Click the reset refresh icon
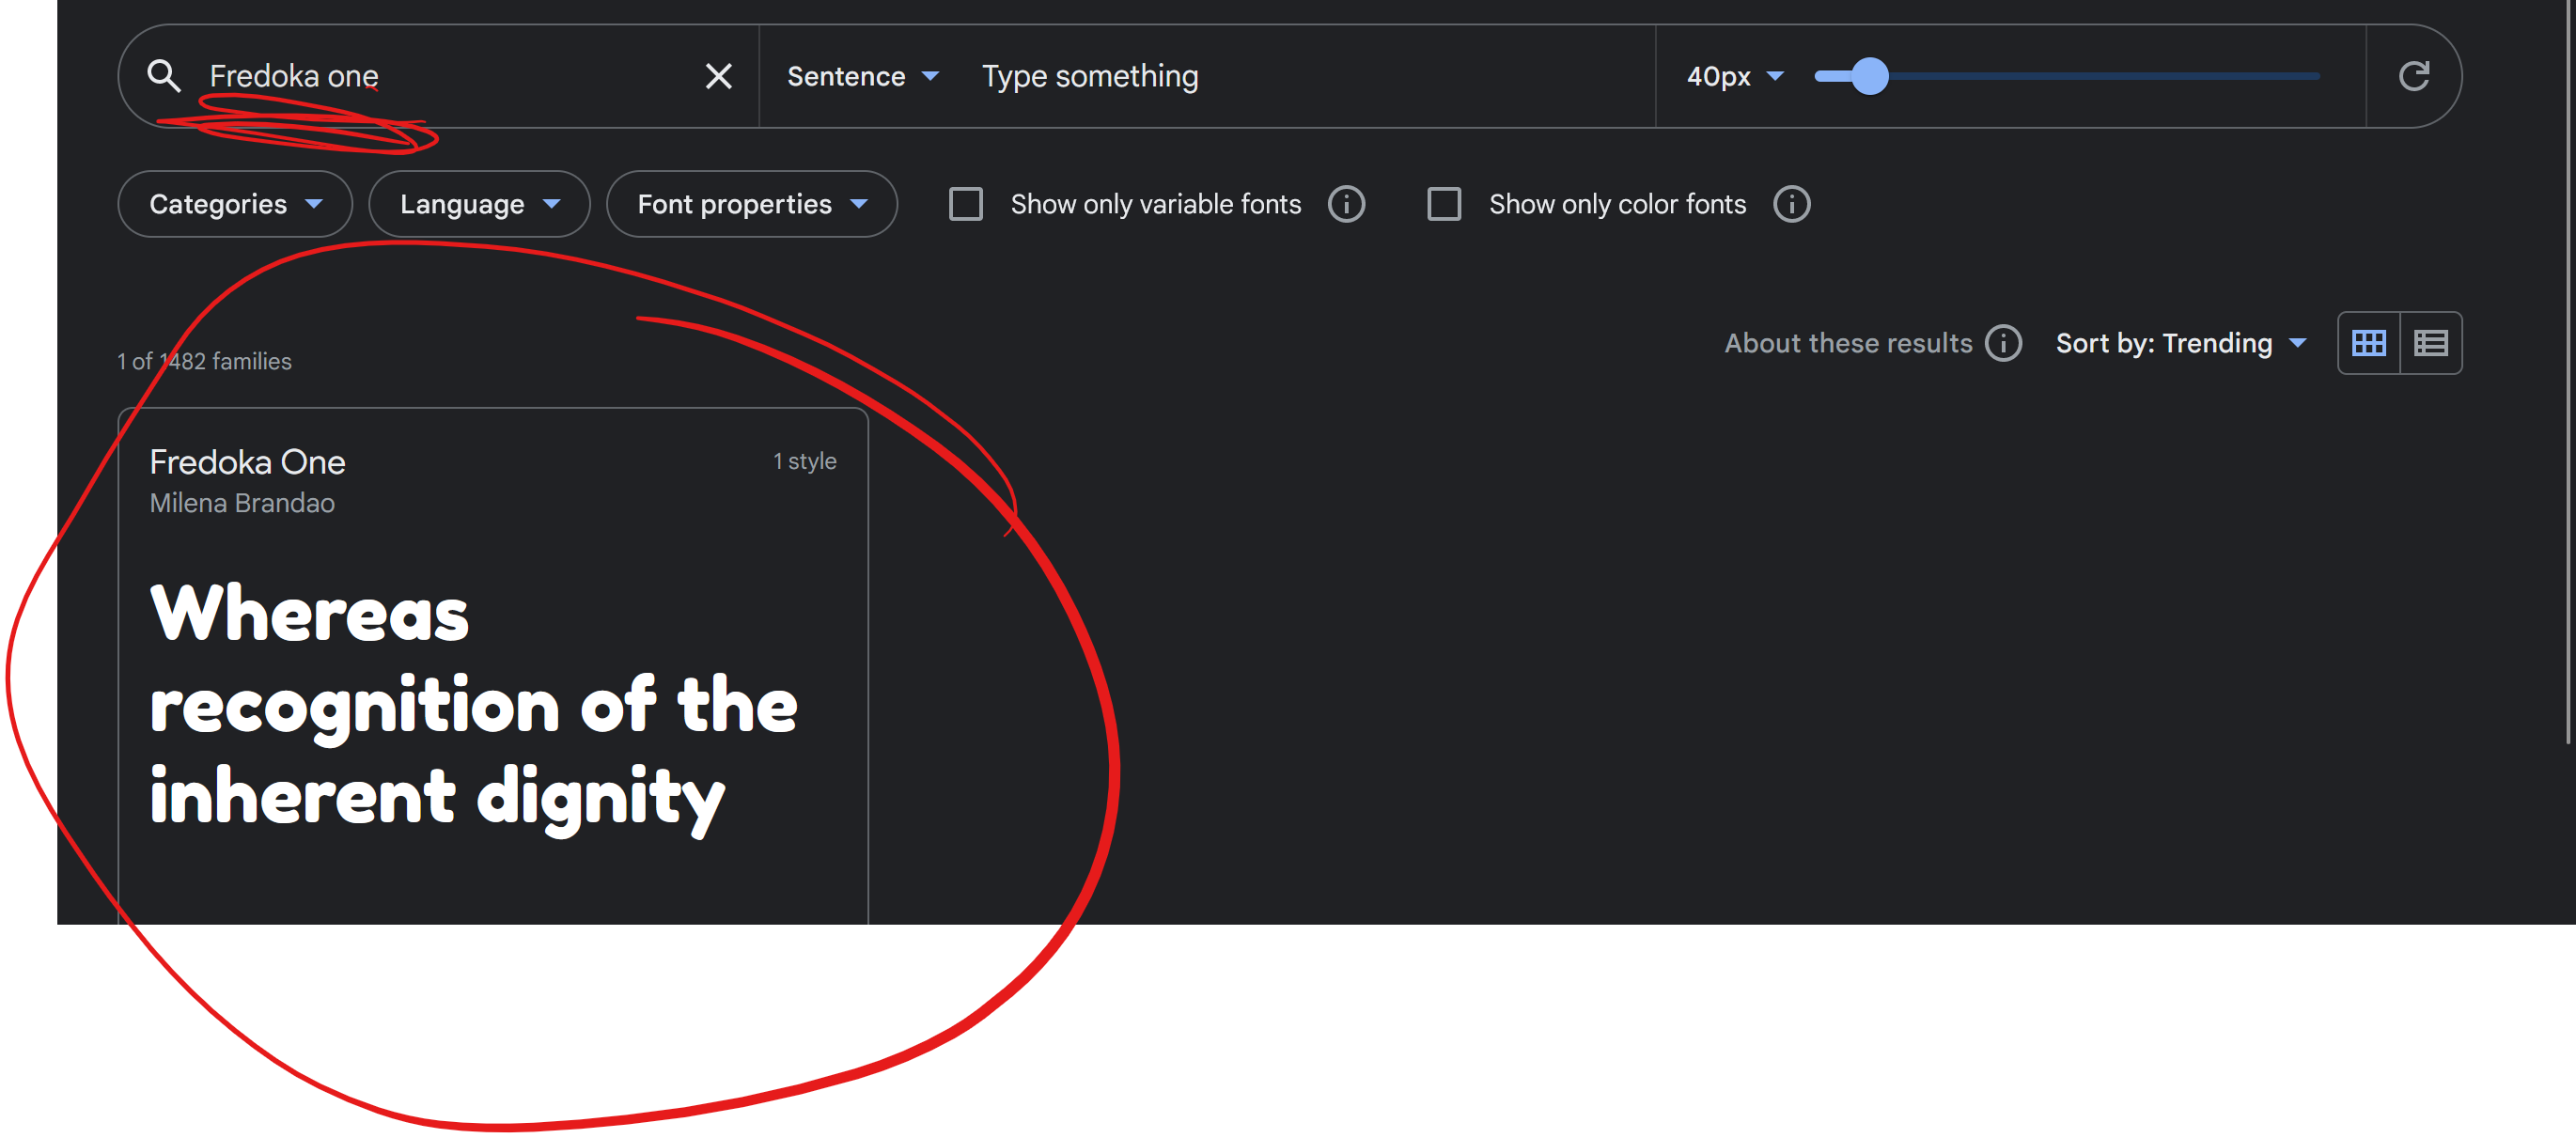Image resolution: width=2576 pixels, height=1138 pixels. coord(2413,76)
